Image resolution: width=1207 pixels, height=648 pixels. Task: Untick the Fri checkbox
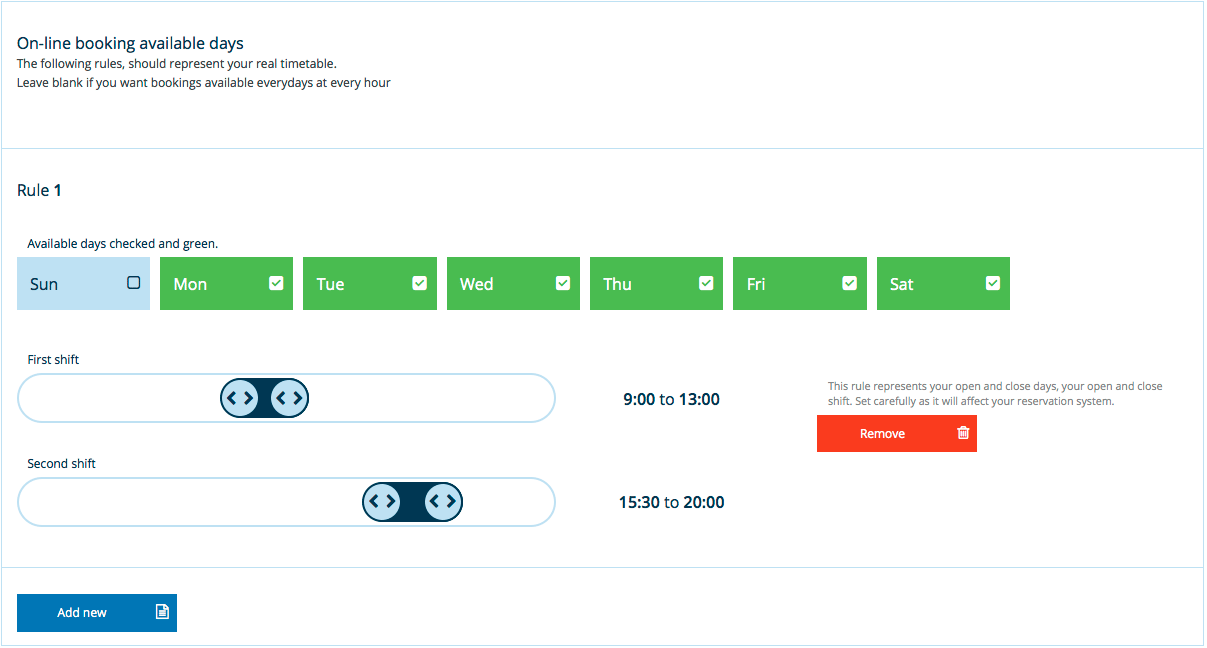click(849, 283)
